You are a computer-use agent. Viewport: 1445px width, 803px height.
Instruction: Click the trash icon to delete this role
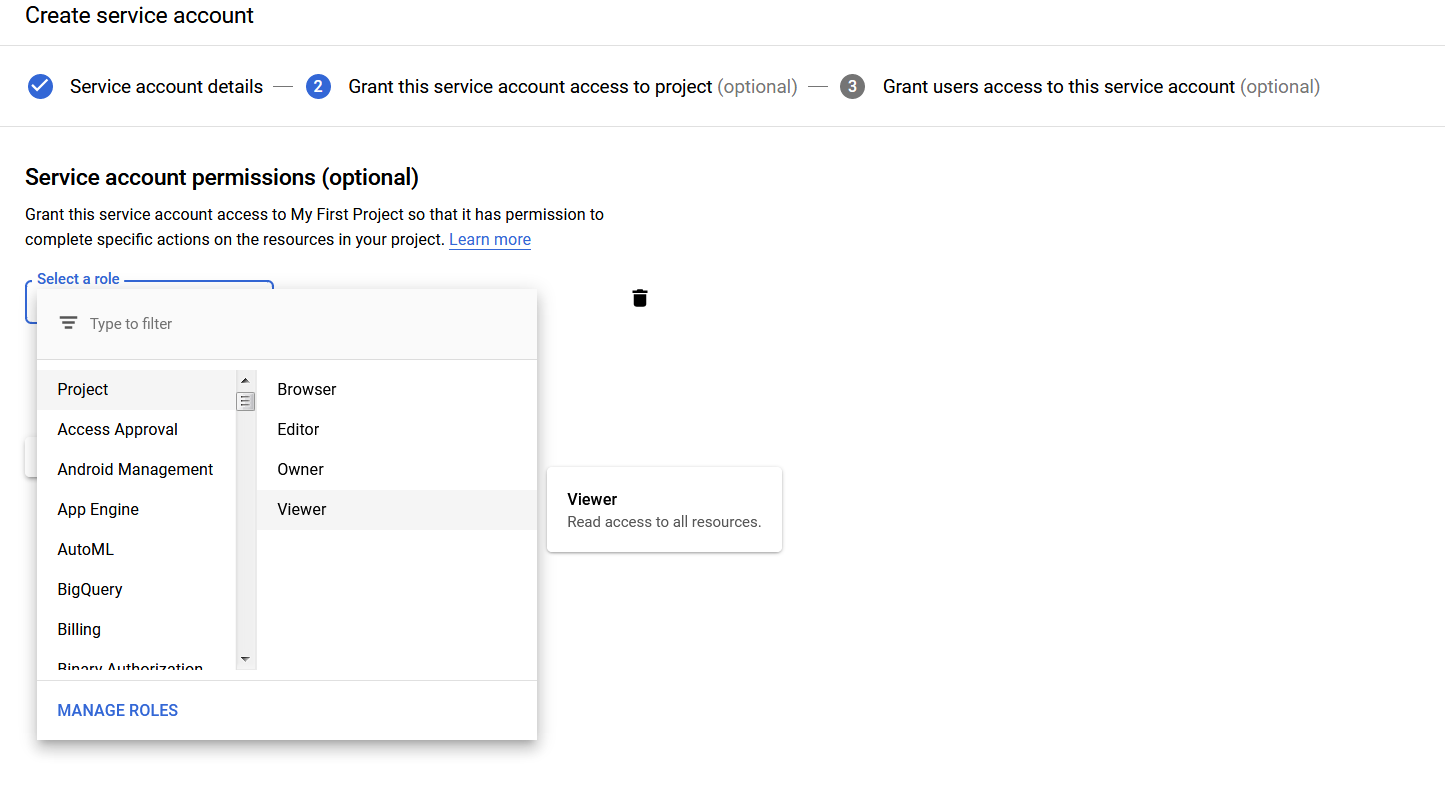point(639,297)
